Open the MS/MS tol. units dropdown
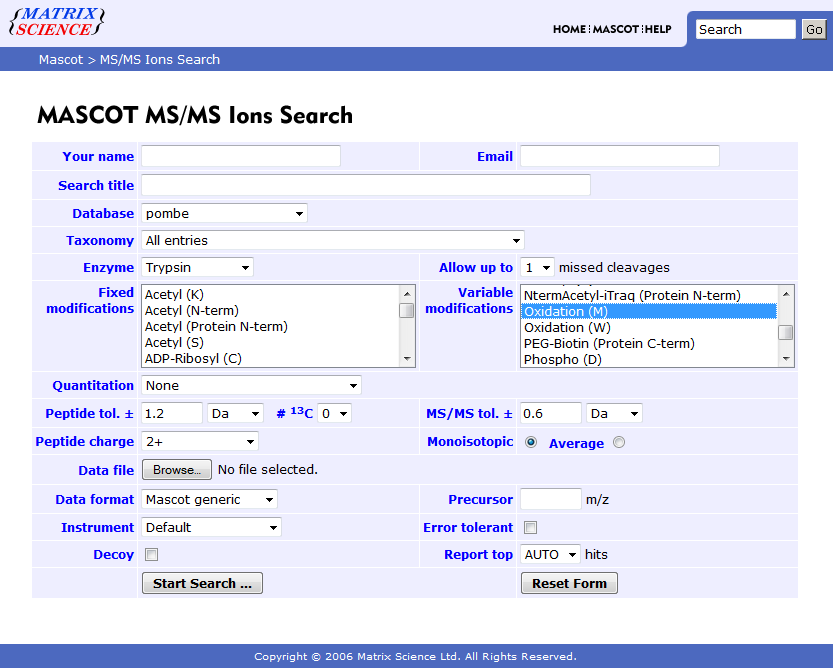Screen dimensions: 833x668 614,413
